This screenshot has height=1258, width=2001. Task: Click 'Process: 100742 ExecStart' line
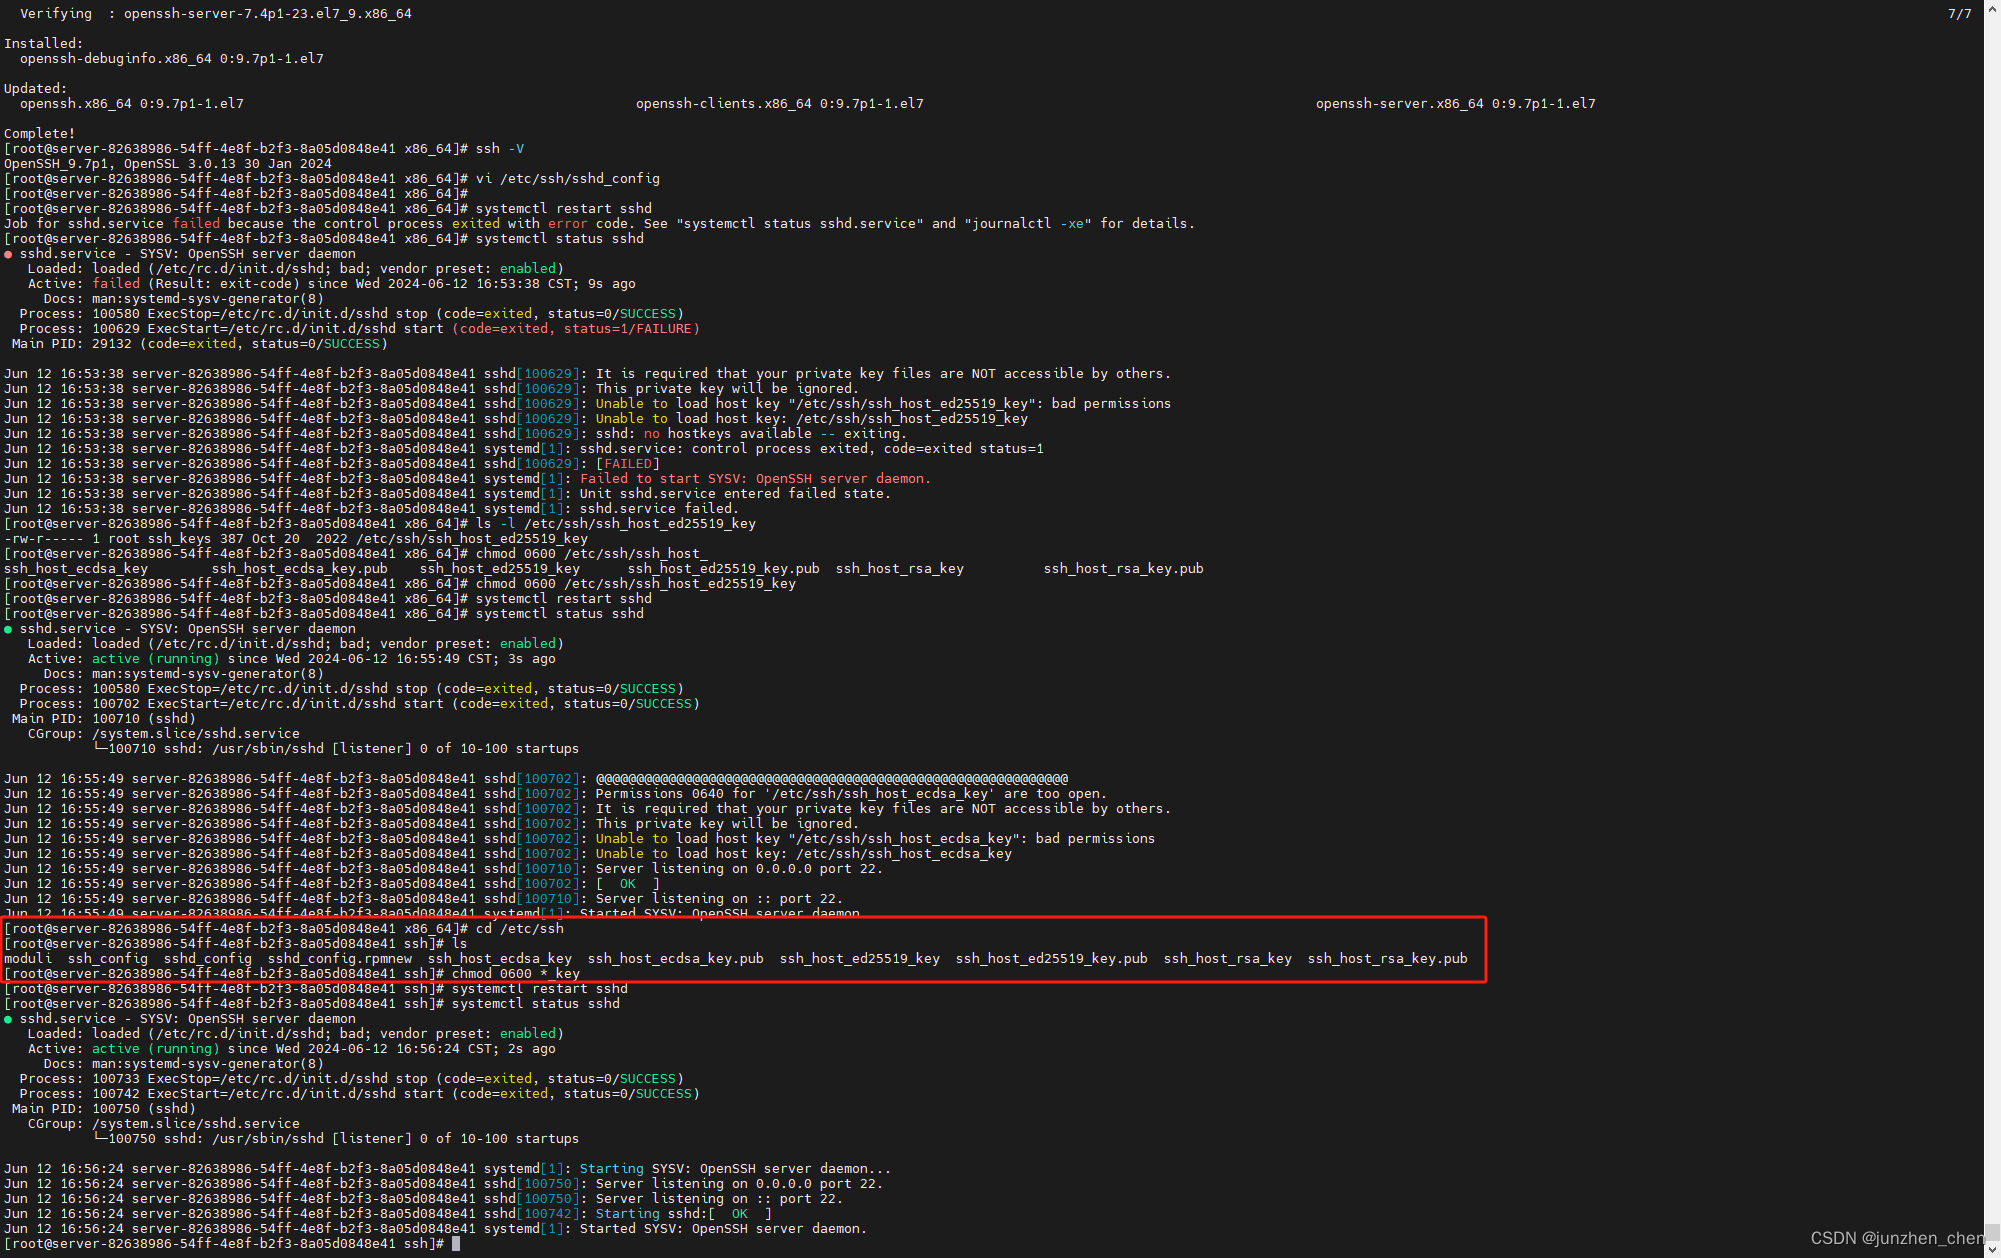359,1093
